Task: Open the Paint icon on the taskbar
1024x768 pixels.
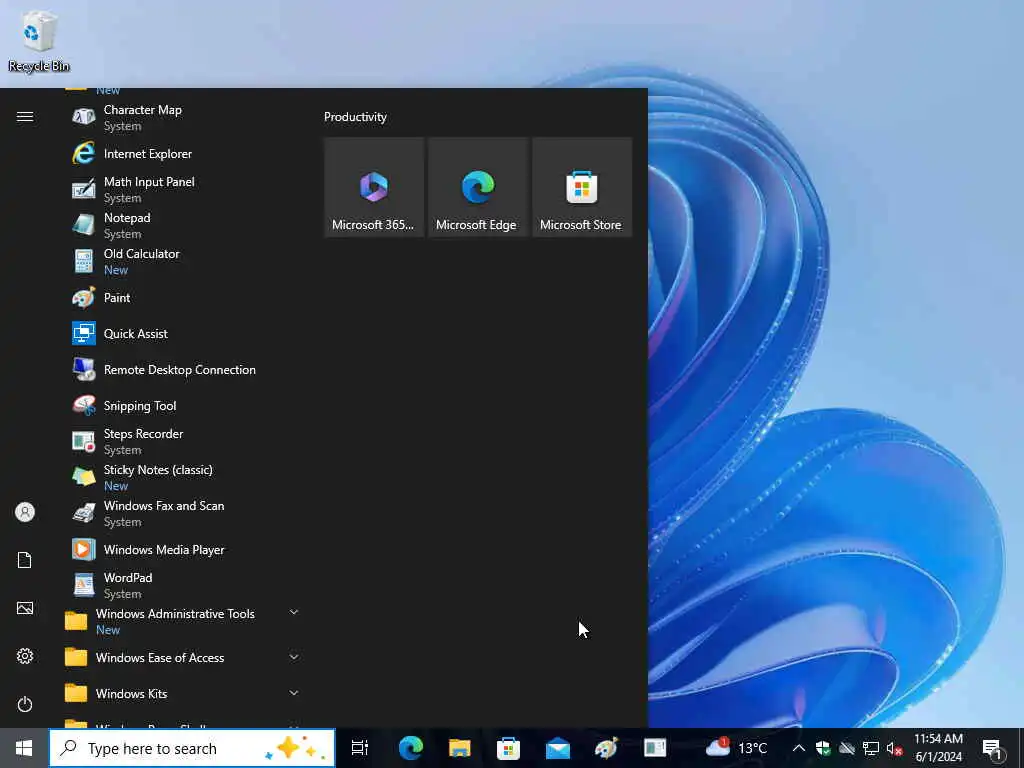Action: point(606,748)
